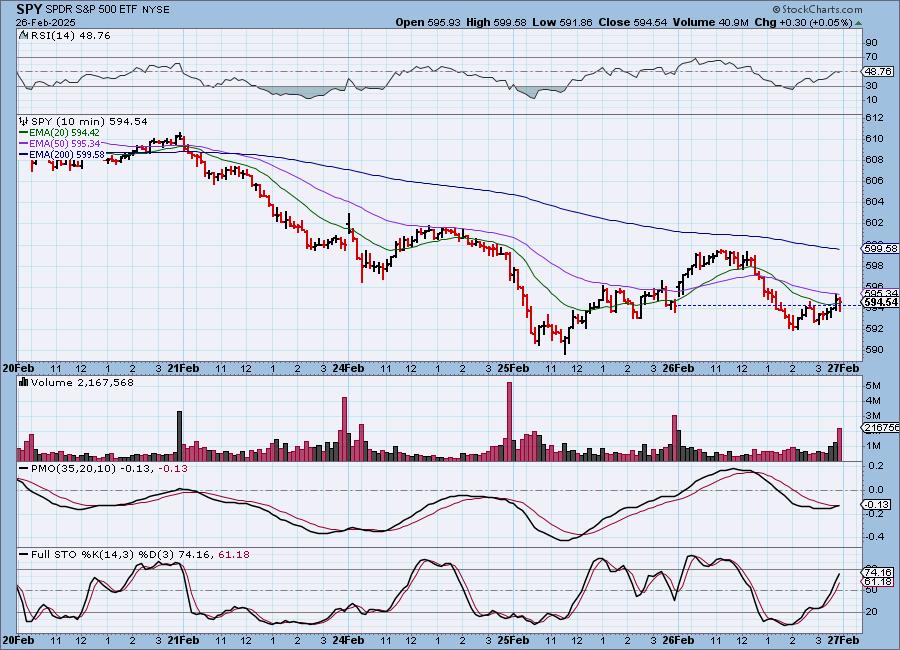
Task: Click the SPY ticker symbol in the header
Action: point(29,9)
